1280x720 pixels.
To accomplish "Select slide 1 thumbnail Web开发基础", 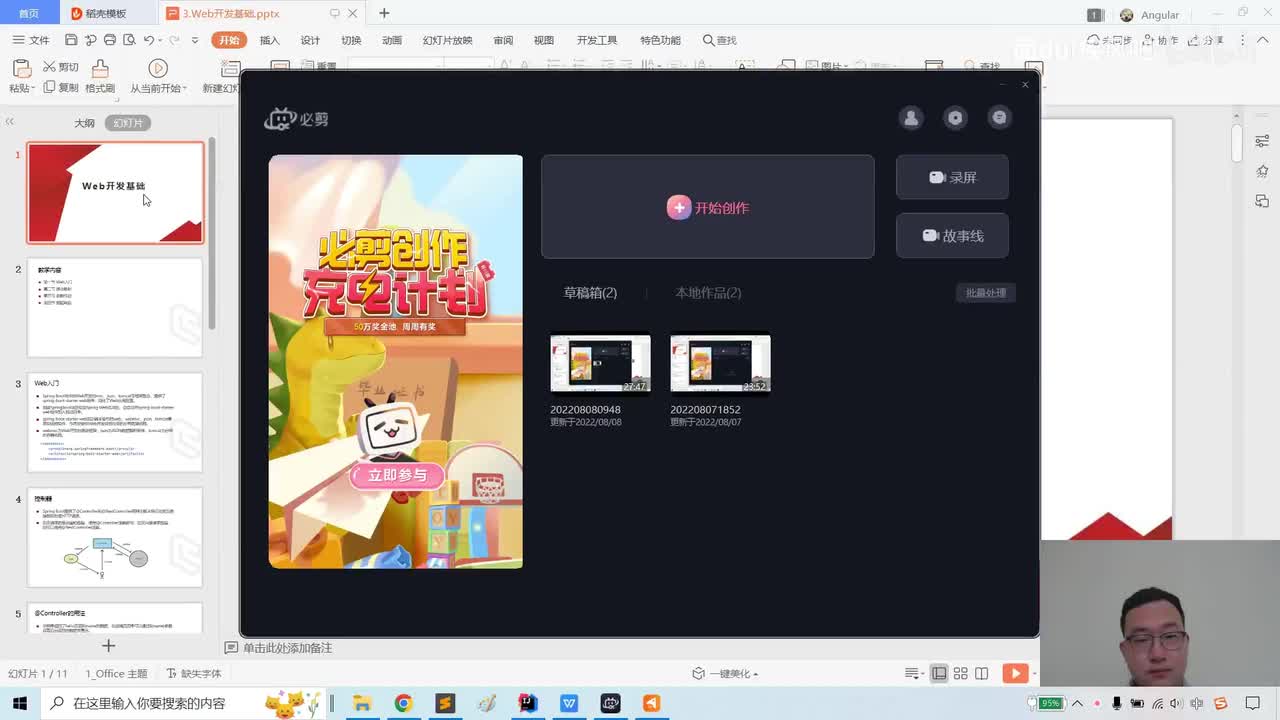I will [115, 193].
